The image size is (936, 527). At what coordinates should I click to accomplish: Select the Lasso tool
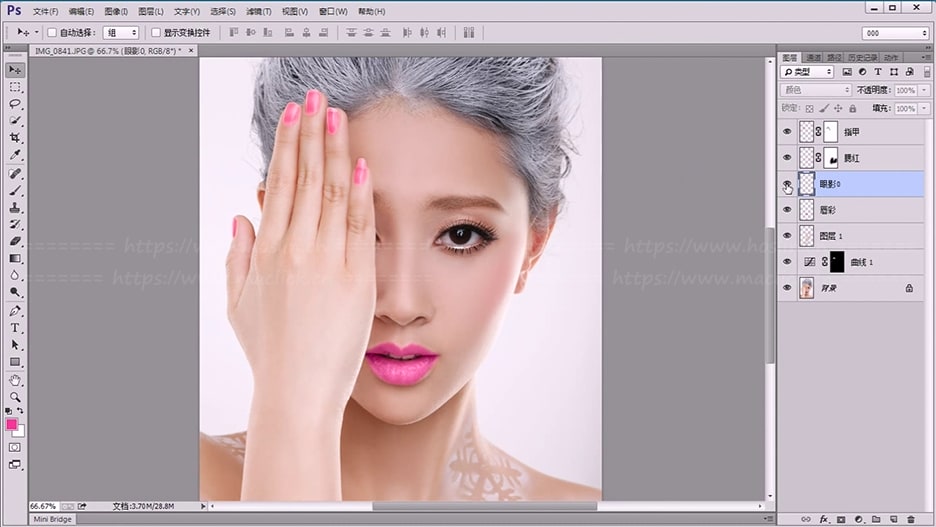pyautogui.click(x=15, y=104)
